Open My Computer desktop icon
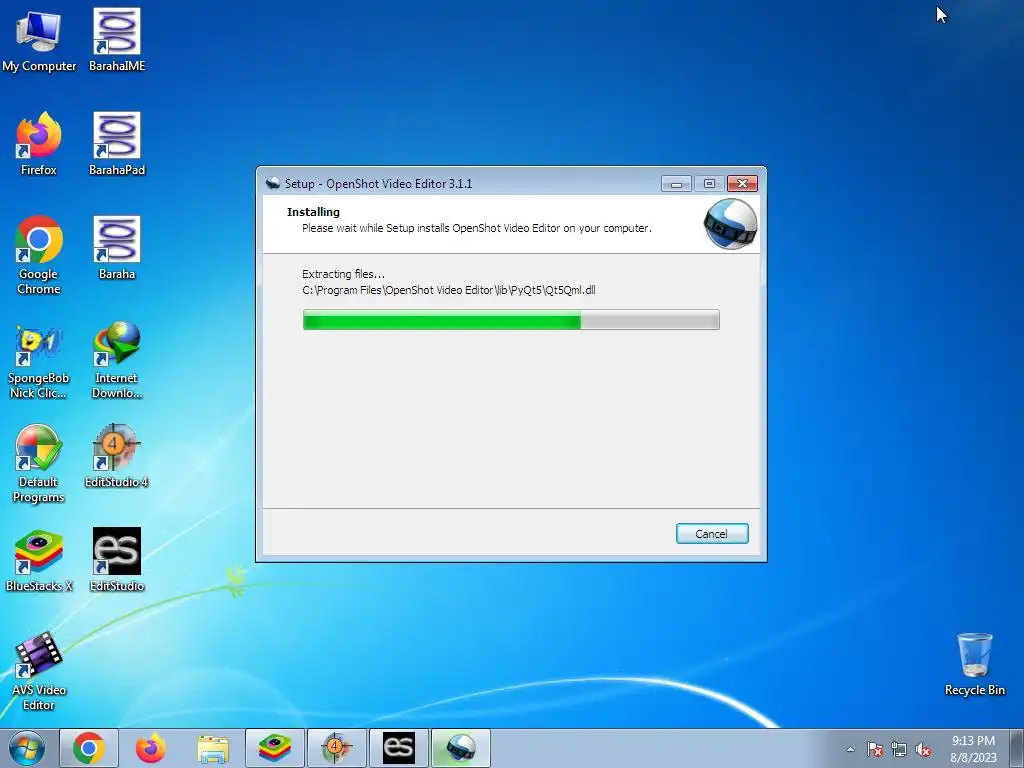 coord(39,40)
